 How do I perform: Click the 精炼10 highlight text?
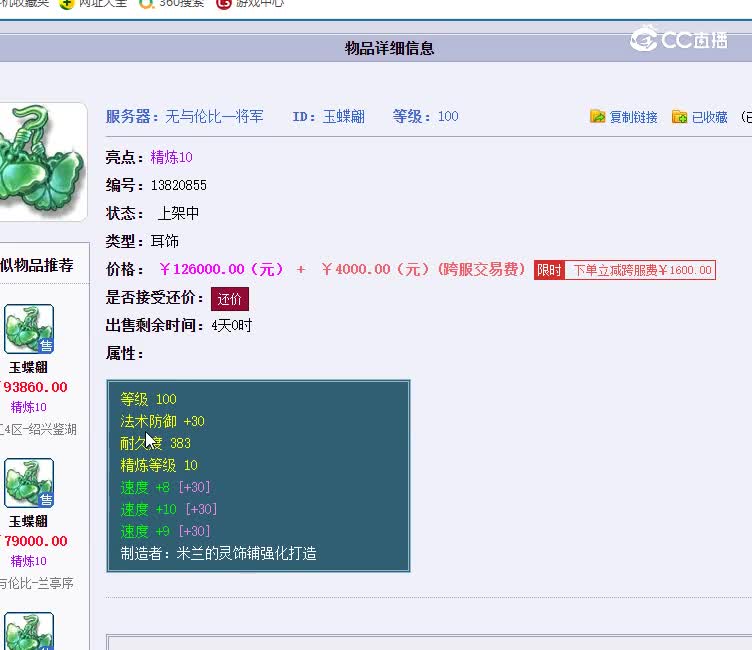(171, 157)
